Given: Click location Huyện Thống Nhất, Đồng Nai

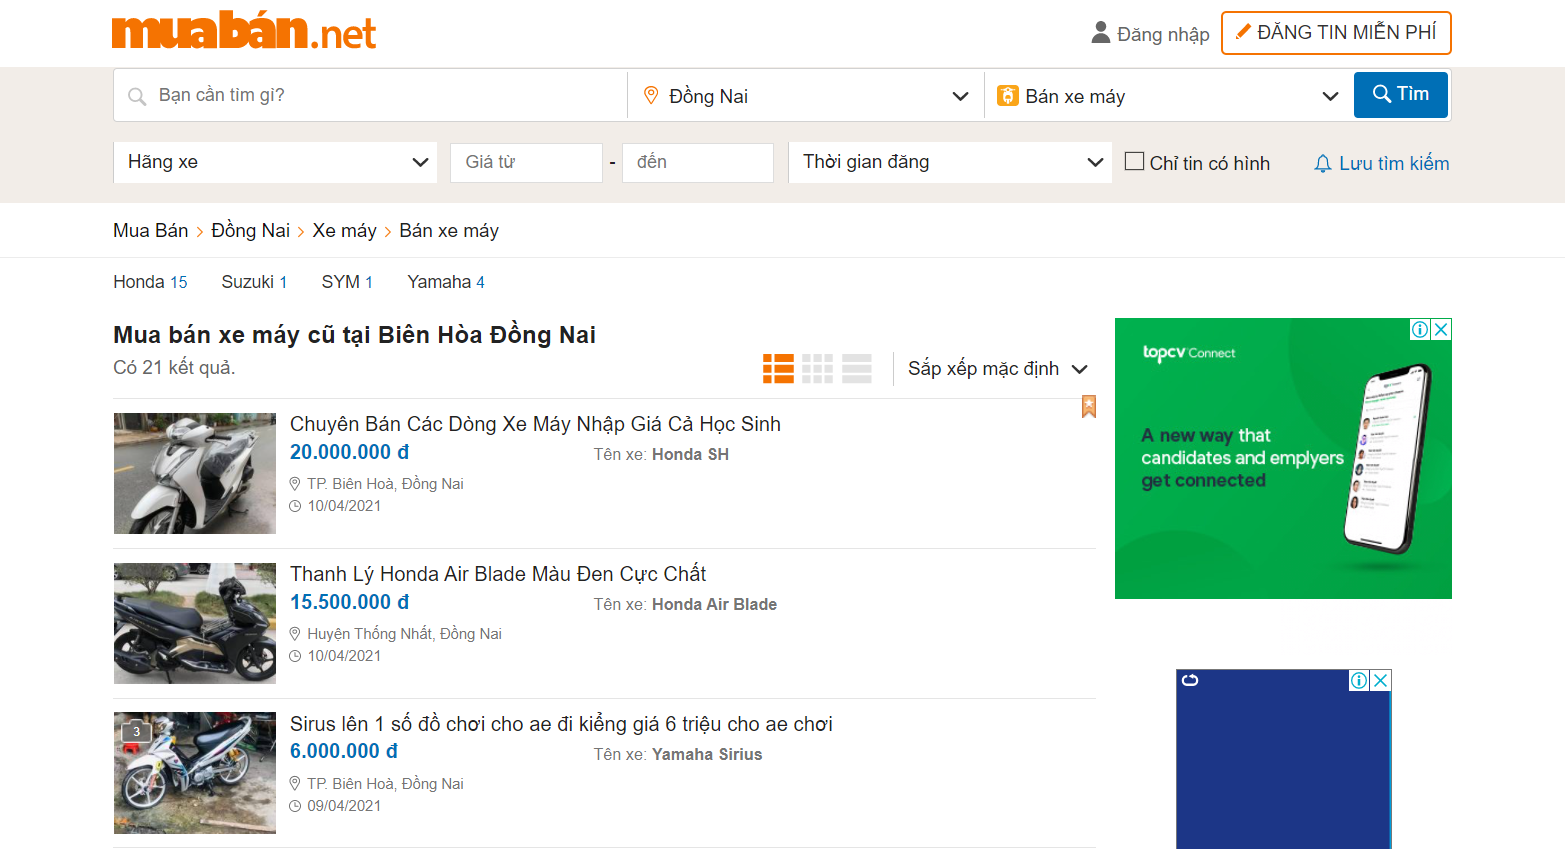Looking at the screenshot, I should (x=404, y=634).
